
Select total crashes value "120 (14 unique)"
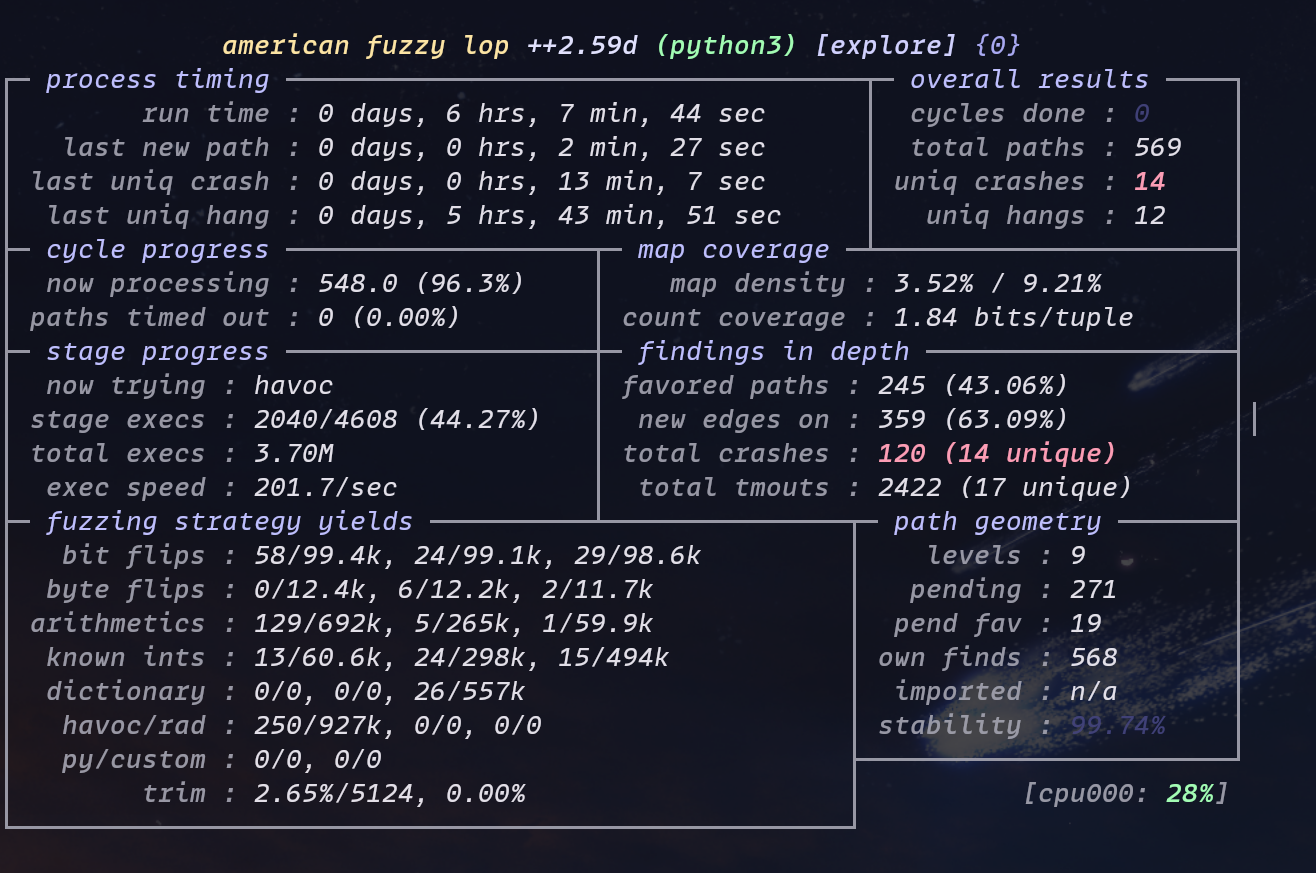coord(998,454)
